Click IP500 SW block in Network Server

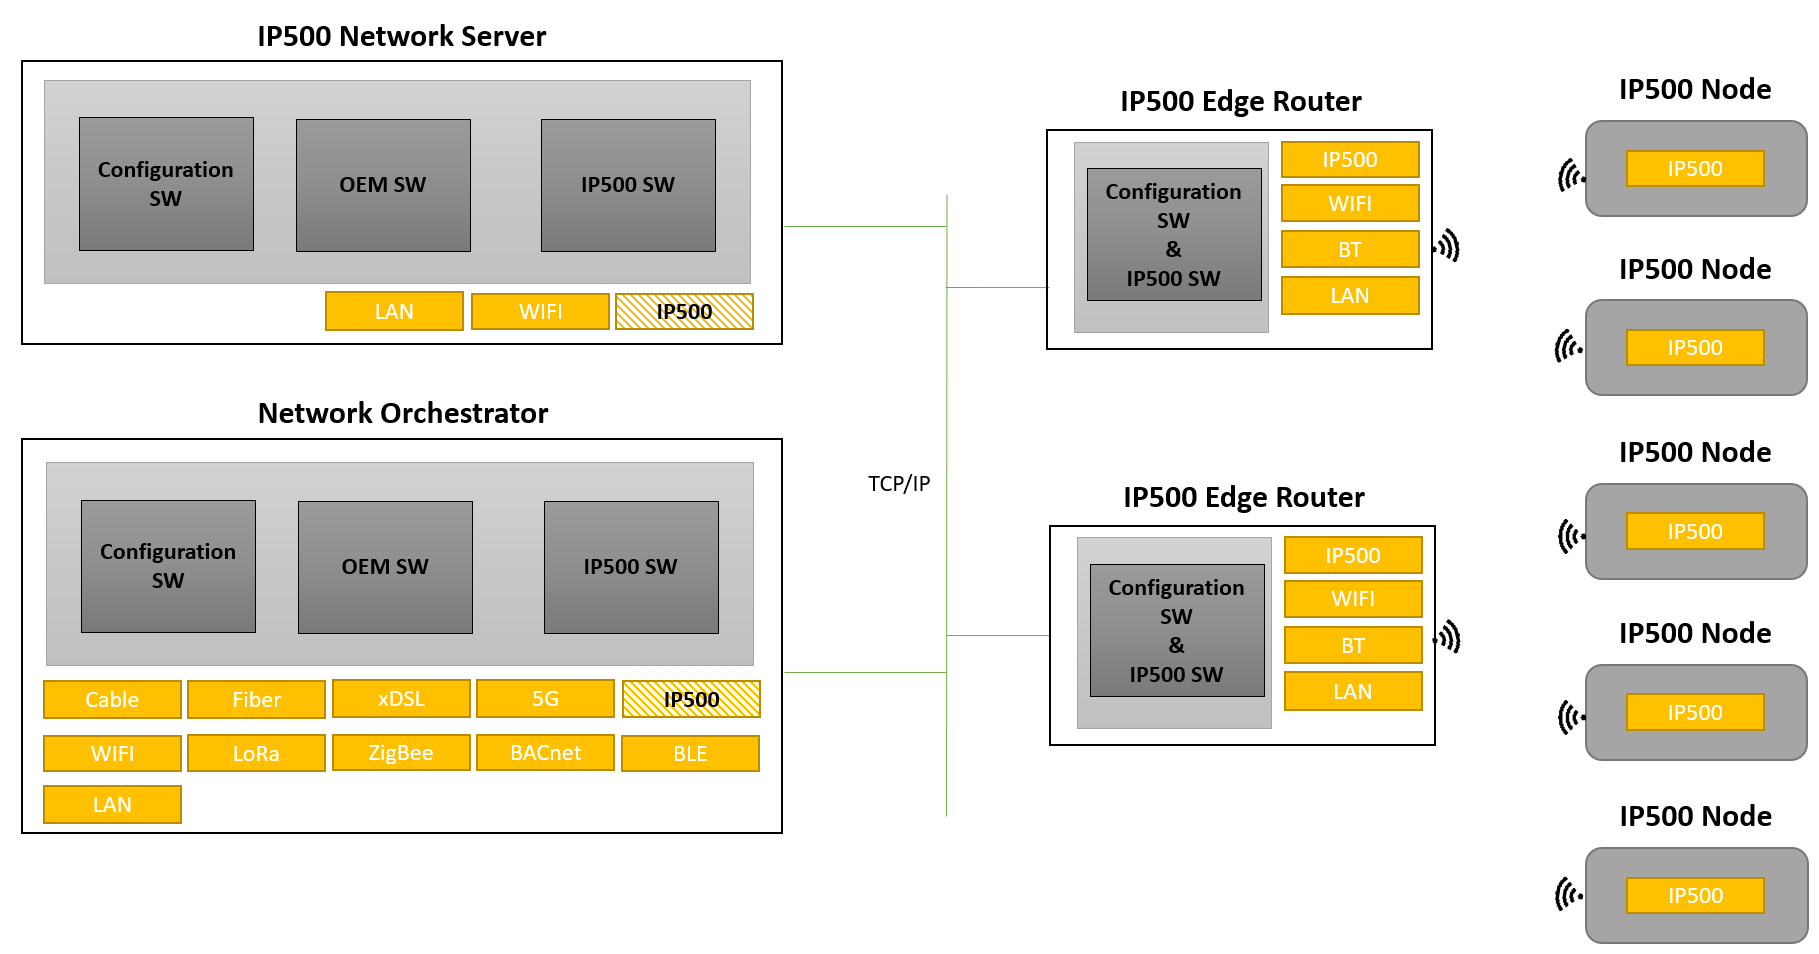point(628,185)
